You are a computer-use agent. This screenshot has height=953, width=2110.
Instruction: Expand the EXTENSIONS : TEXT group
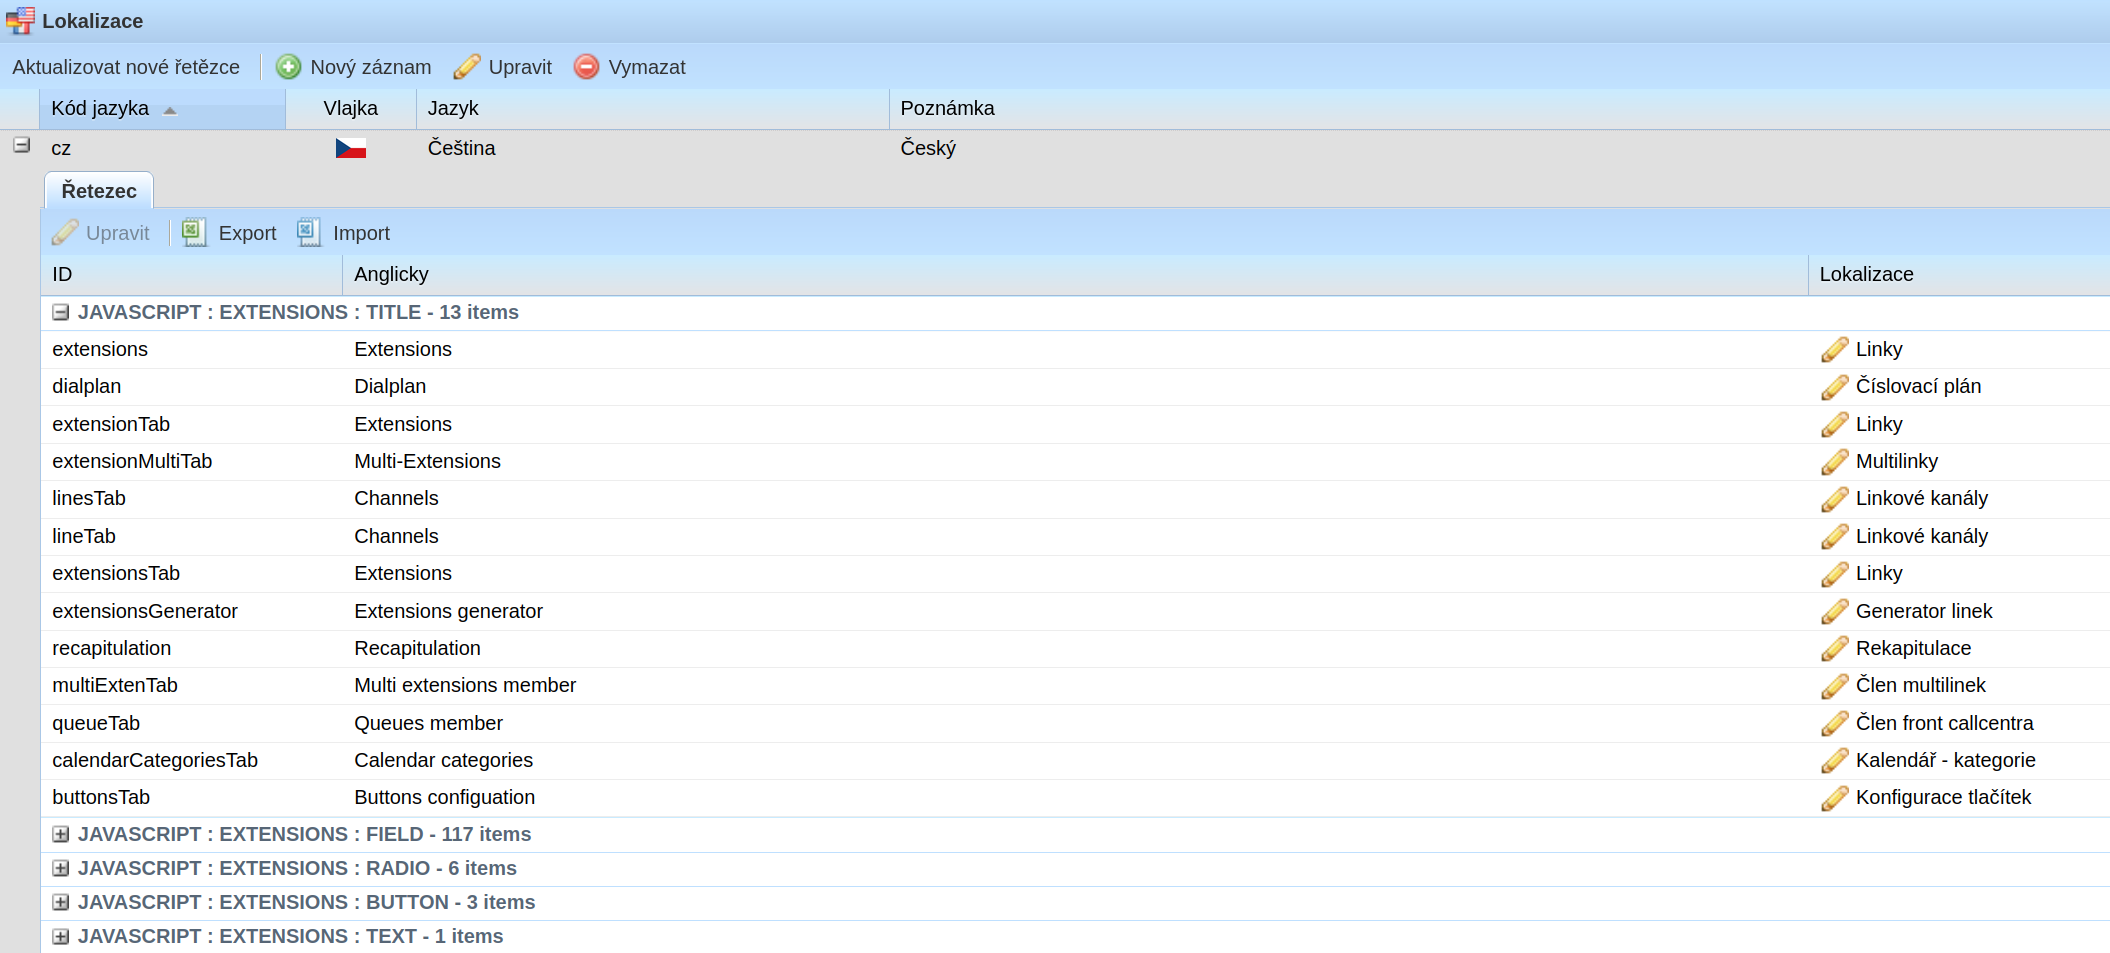pos(61,936)
